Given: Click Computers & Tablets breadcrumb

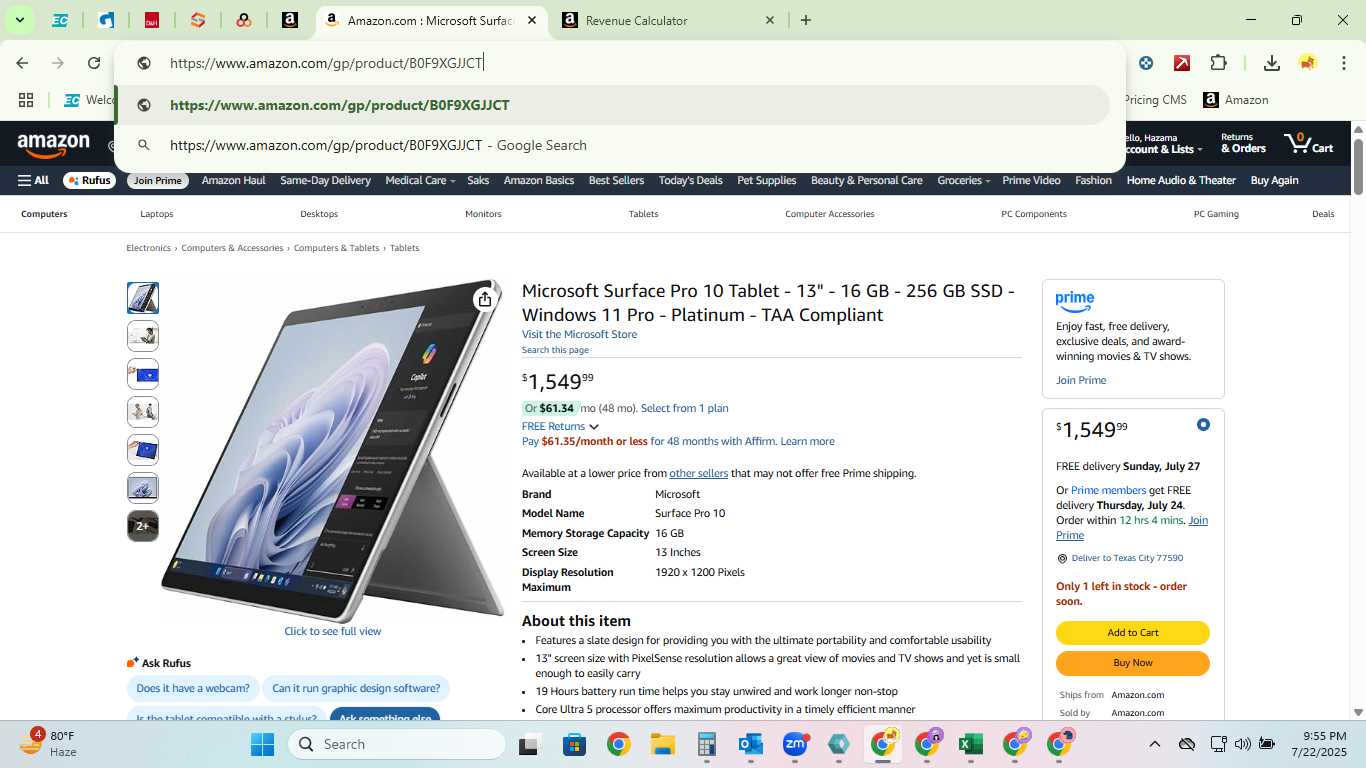Looking at the screenshot, I should point(336,248).
